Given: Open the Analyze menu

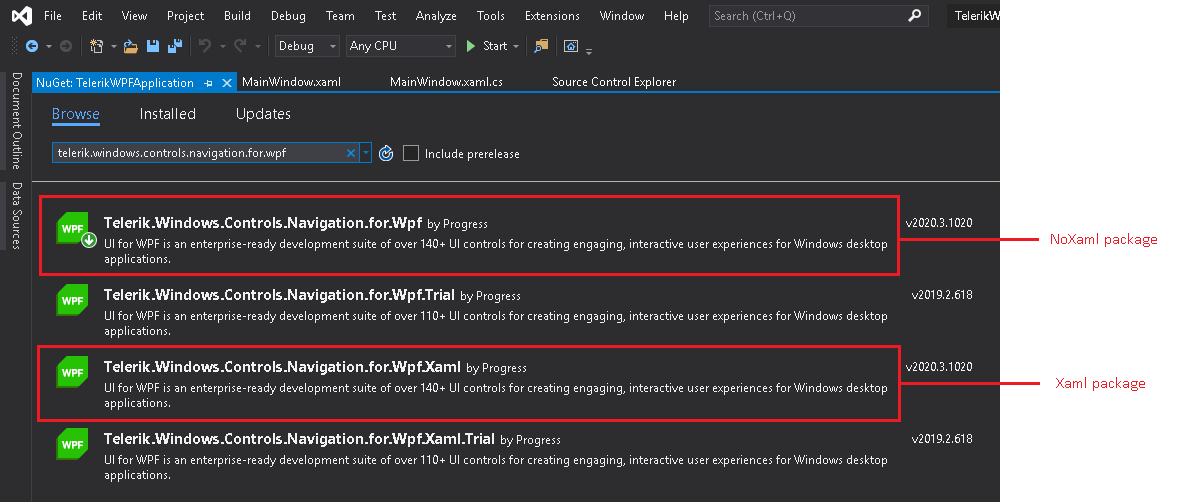Looking at the screenshot, I should tap(436, 16).
